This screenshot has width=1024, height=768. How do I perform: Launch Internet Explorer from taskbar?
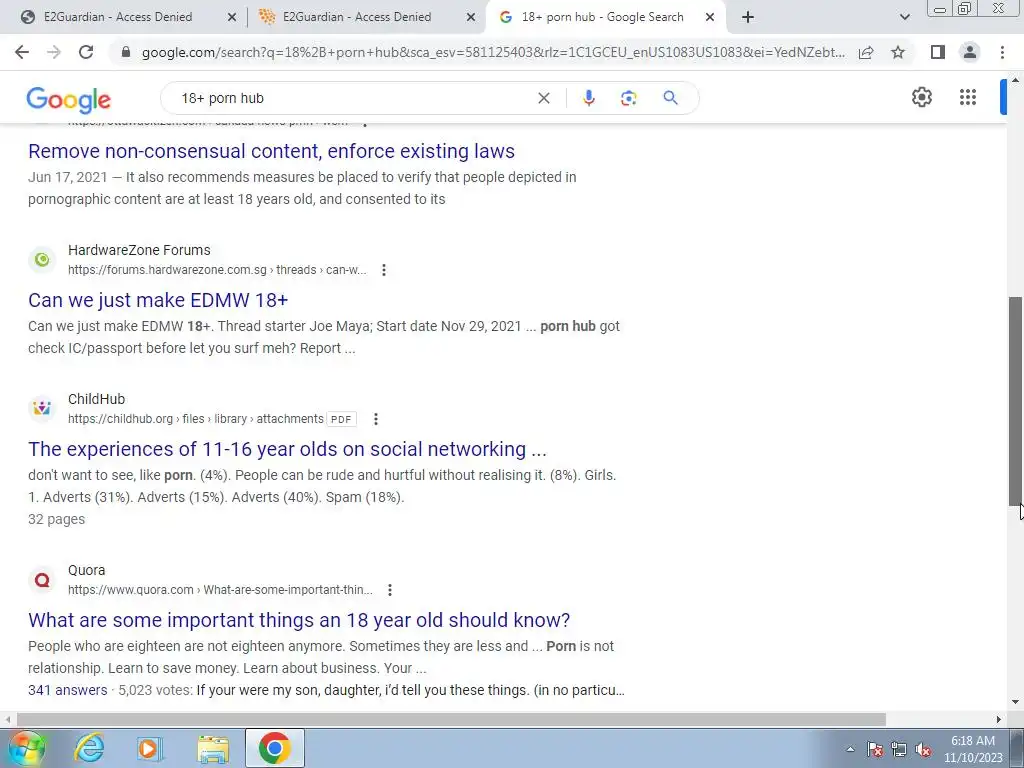(x=89, y=748)
